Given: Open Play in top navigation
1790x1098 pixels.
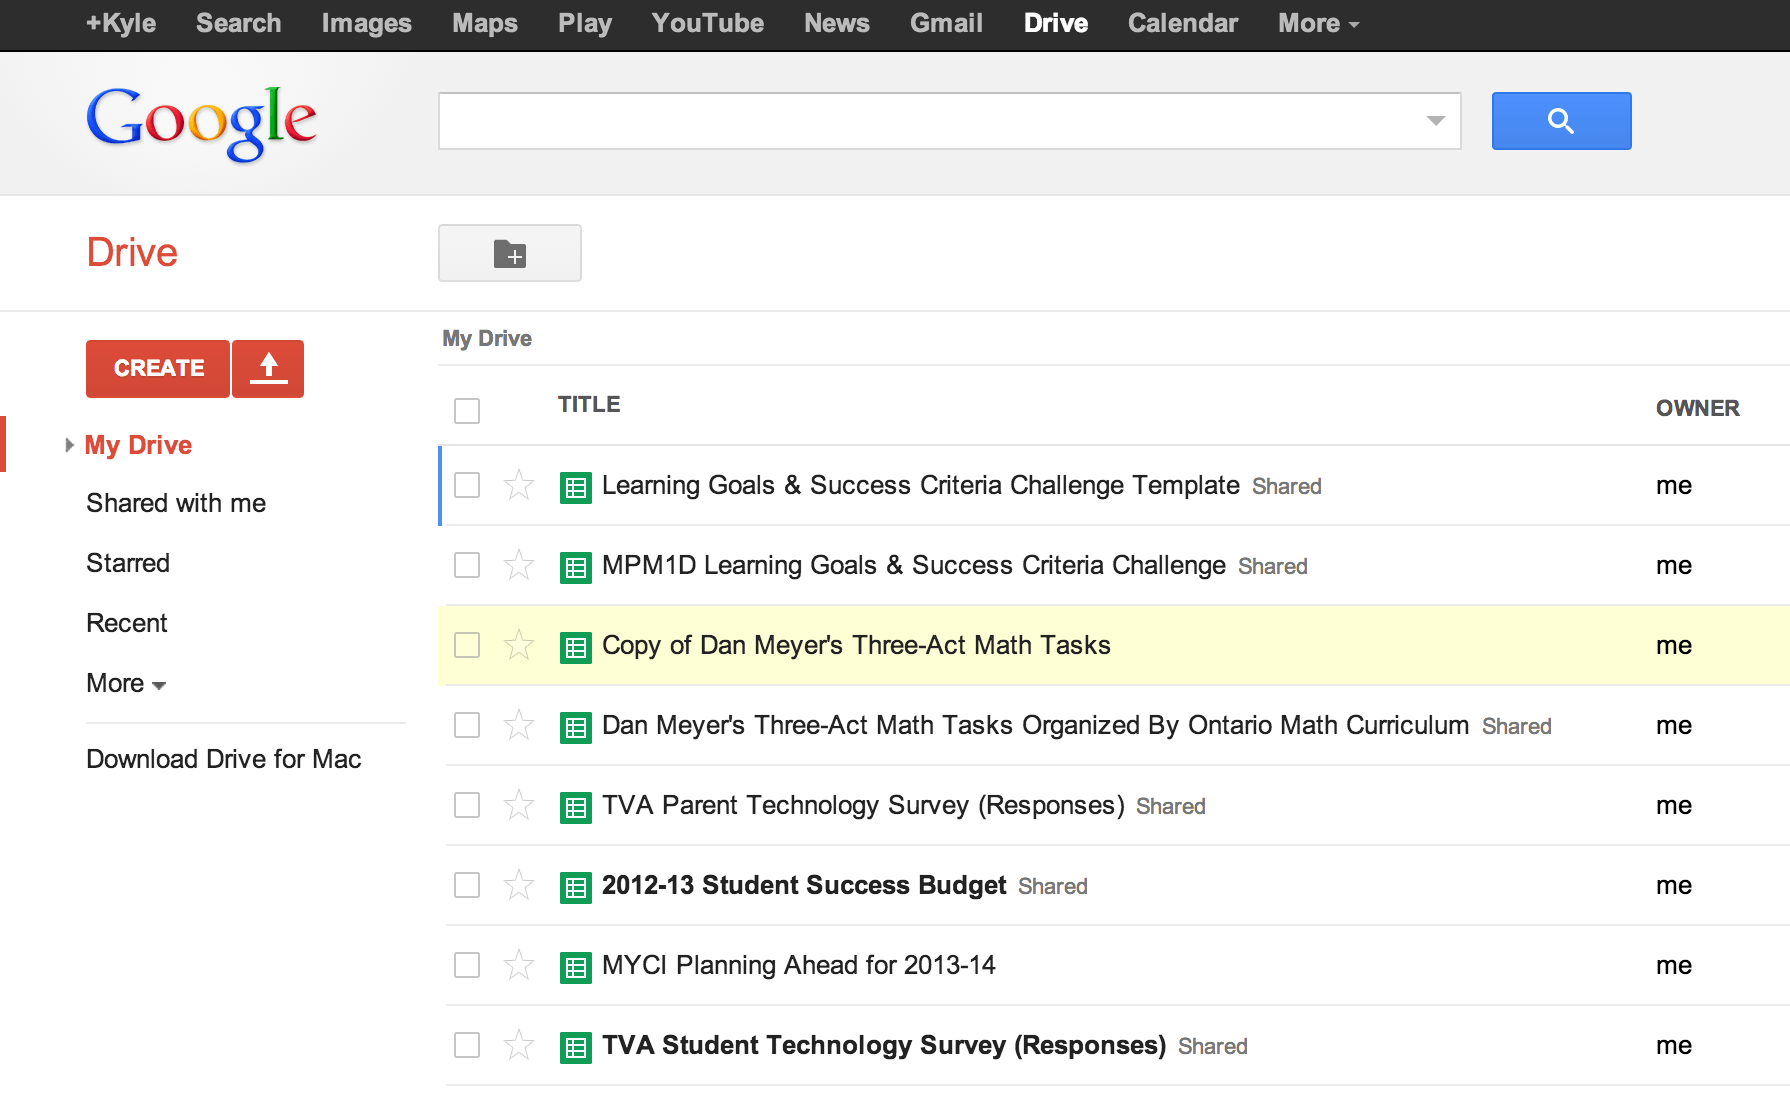Looking at the screenshot, I should click(585, 23).
